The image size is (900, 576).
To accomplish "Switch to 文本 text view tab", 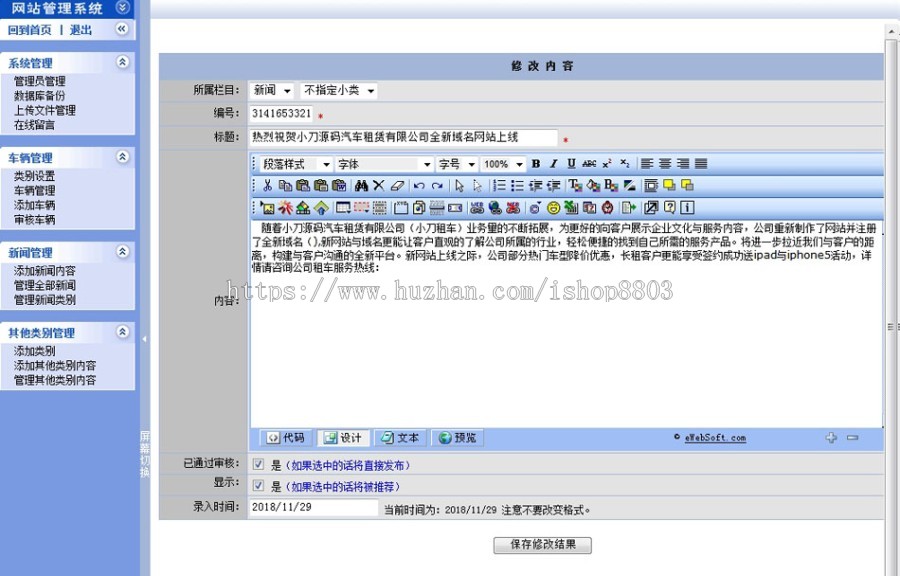I will (400, 438).
